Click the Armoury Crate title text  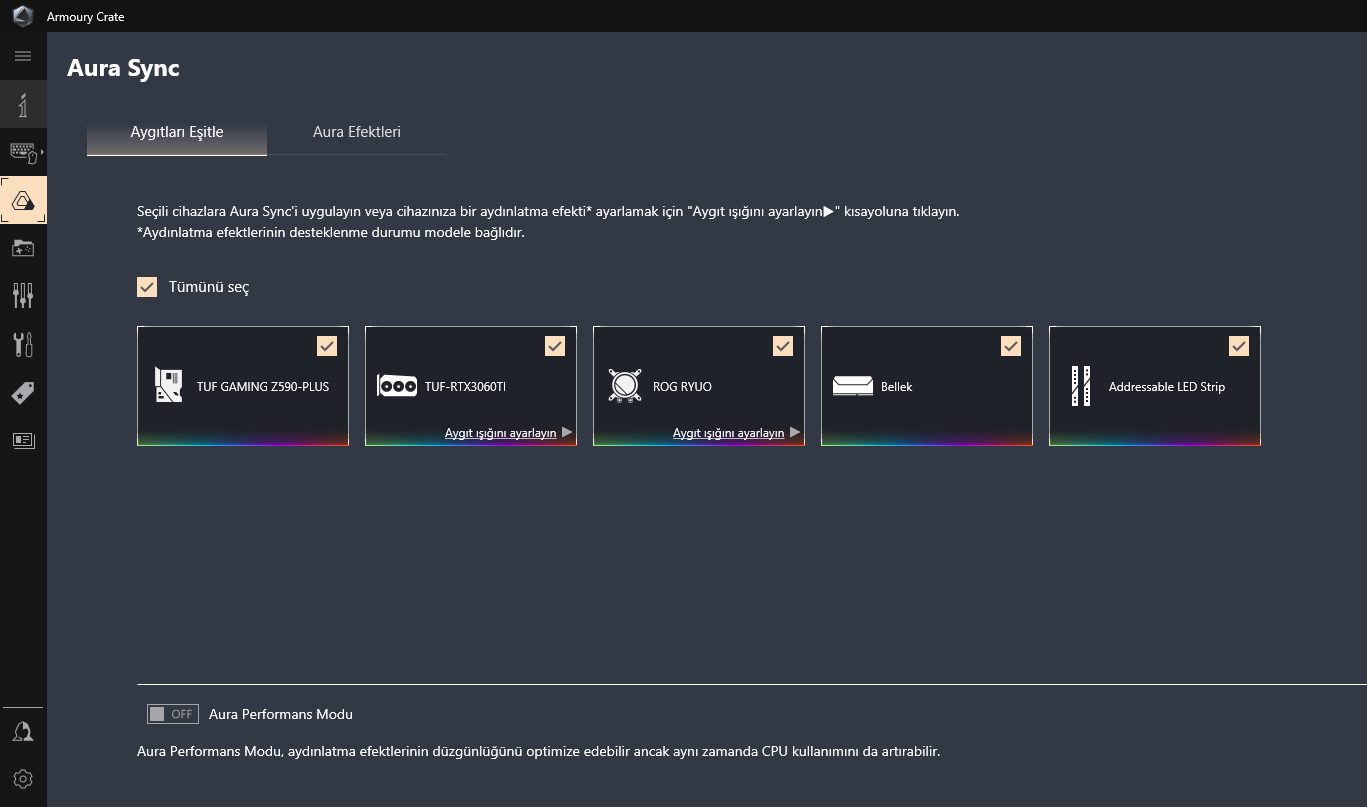click(86, 17)
